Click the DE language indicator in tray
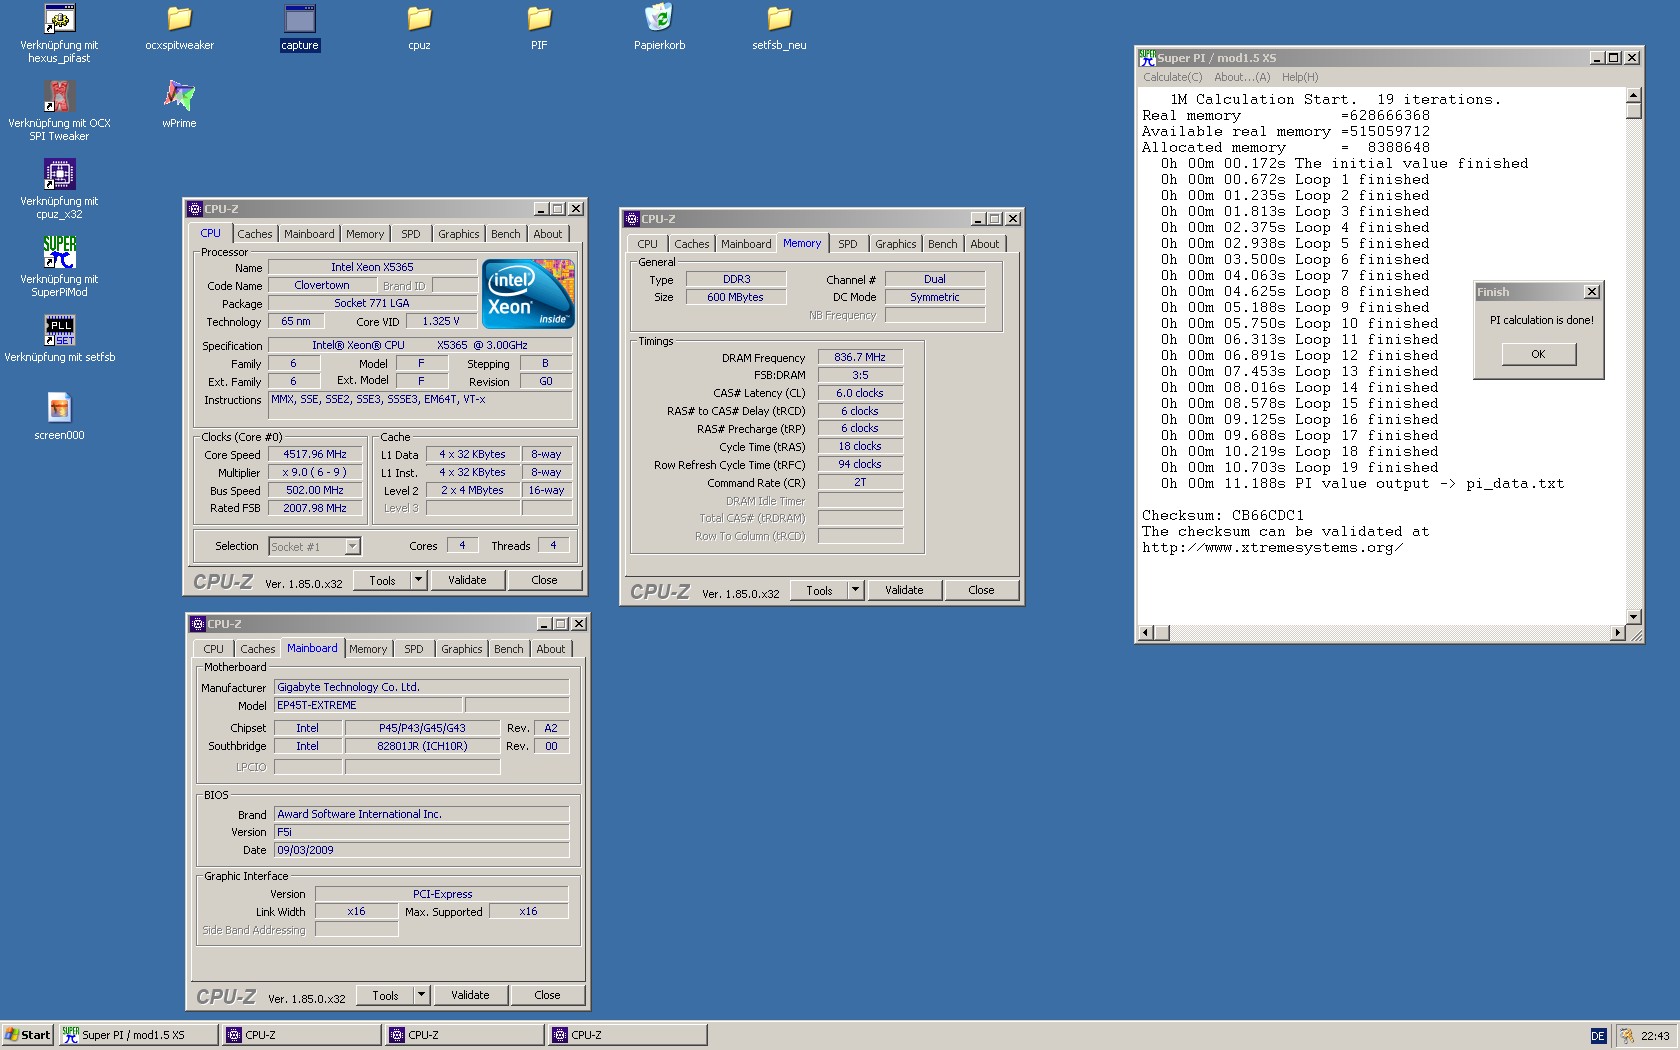This screenshot has width=1680, height=1050. 1598,1036
